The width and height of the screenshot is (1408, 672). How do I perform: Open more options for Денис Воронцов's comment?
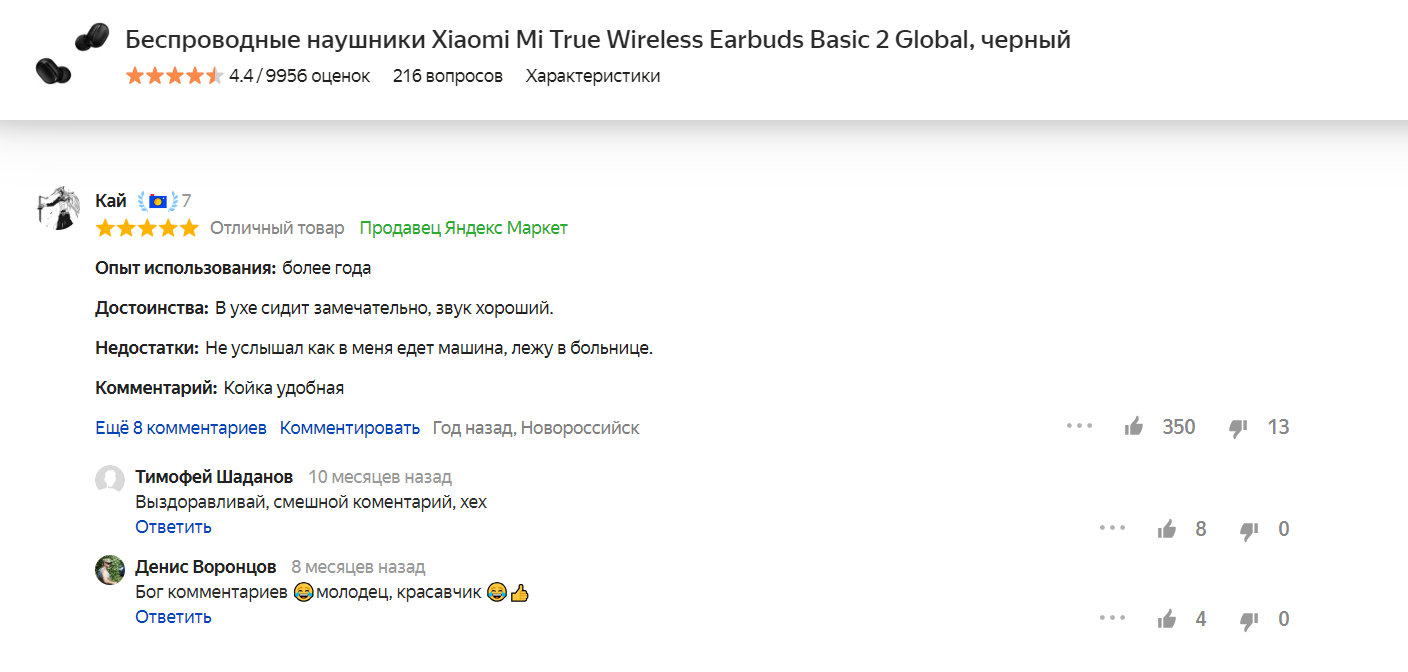point(1113,618)
